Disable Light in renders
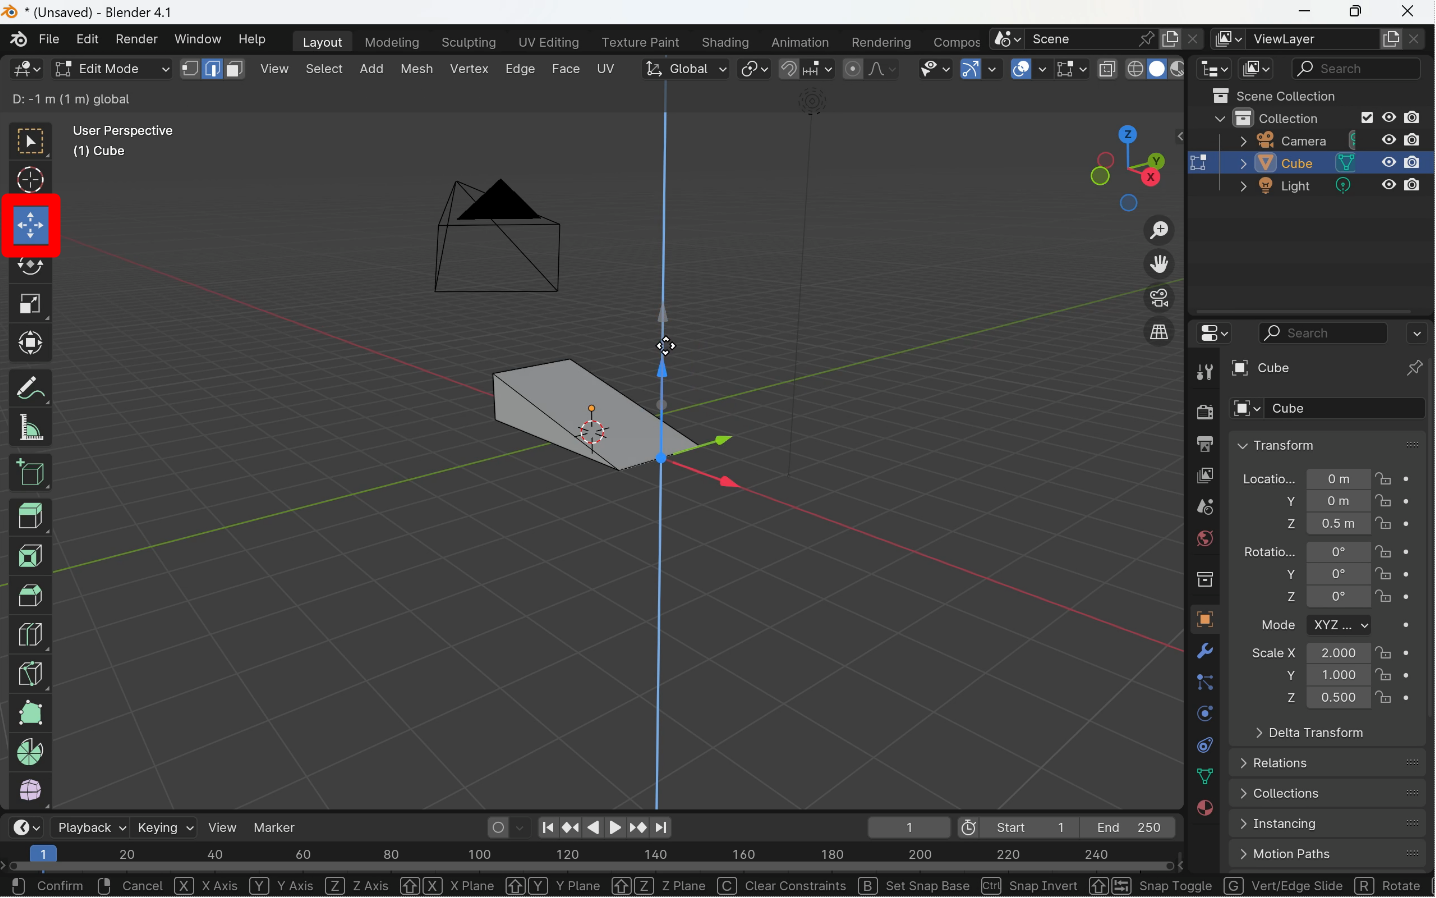 tap(1412, 185)
